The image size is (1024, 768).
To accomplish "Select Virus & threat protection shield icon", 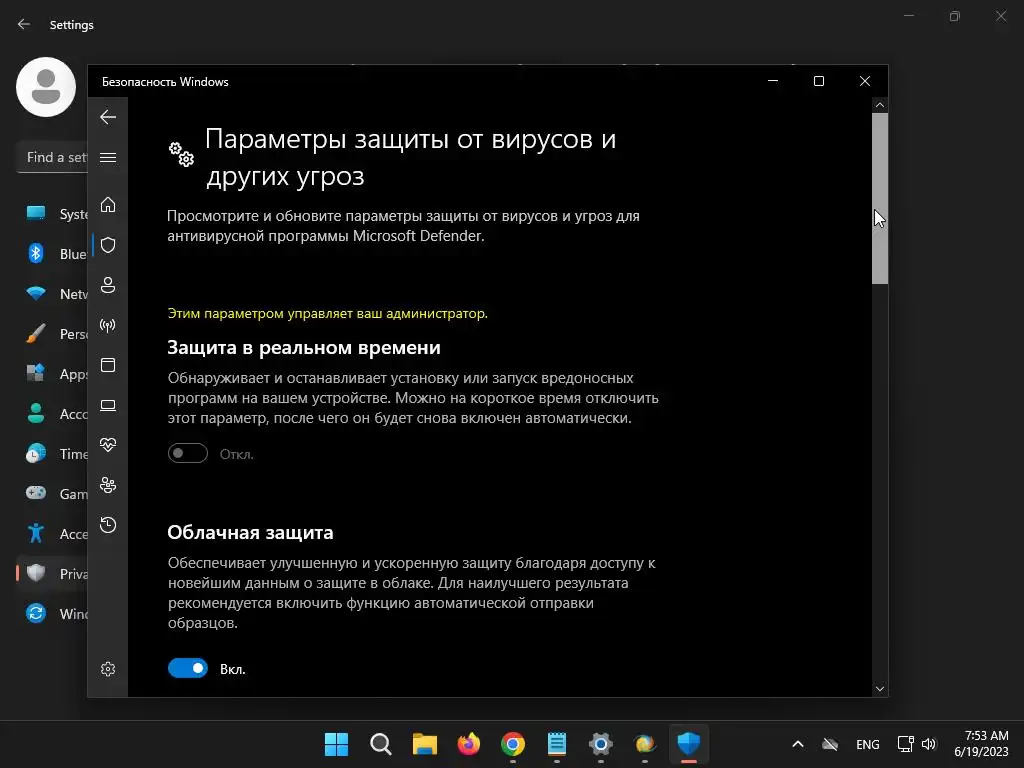I will 108,245.
